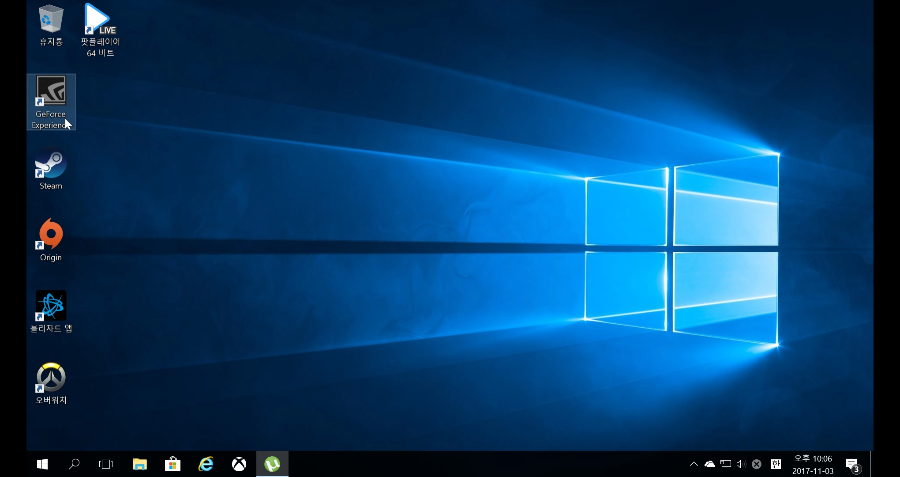The width and height of the screenshot is (900, 477).
Task: Toggle the Korean IME input indicator
Action: tap(775, 464)
